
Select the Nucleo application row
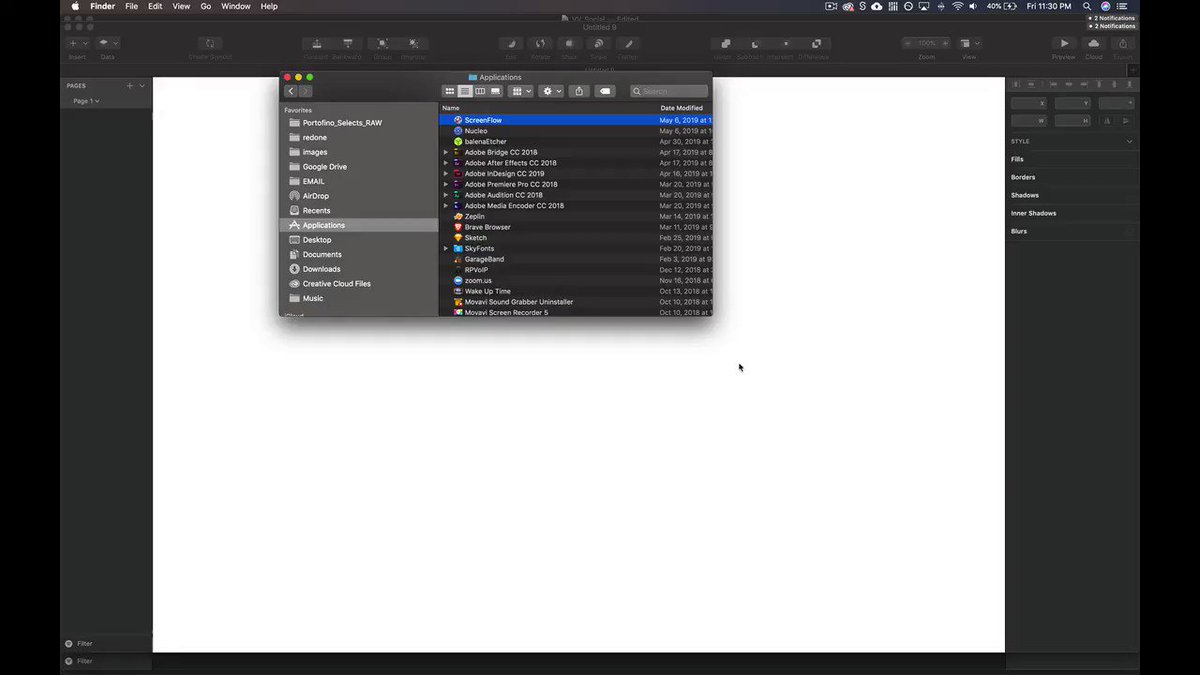click(575, 131)
